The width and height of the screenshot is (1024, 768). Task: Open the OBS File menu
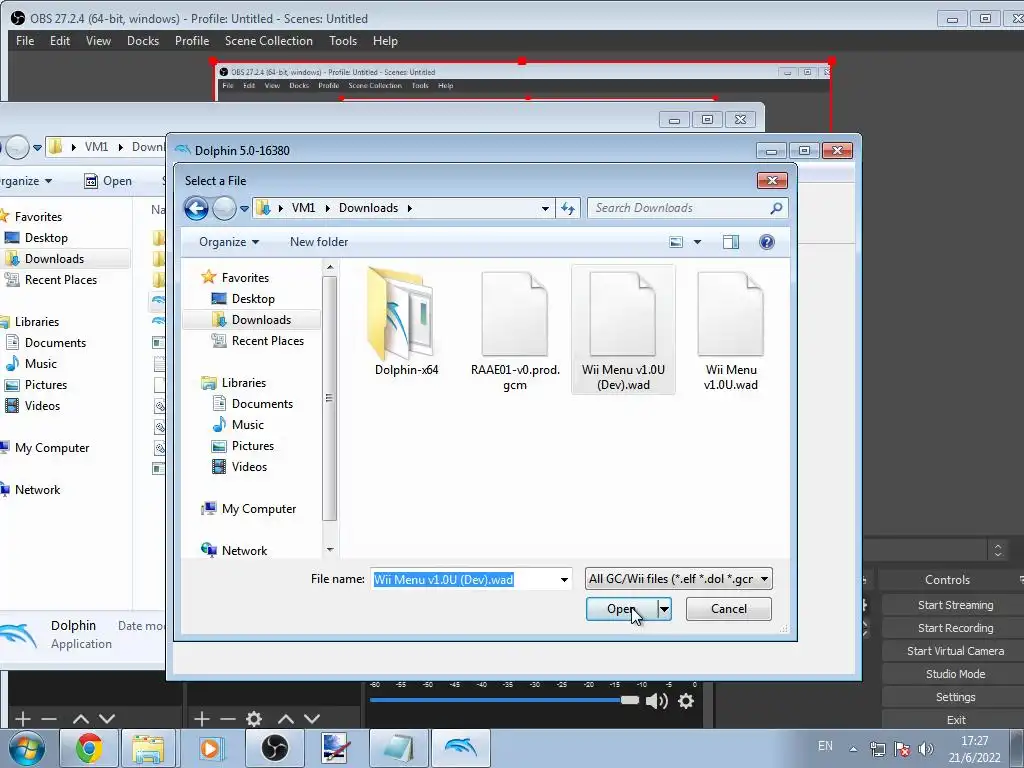pyautogui.click(x=25, y=40)
